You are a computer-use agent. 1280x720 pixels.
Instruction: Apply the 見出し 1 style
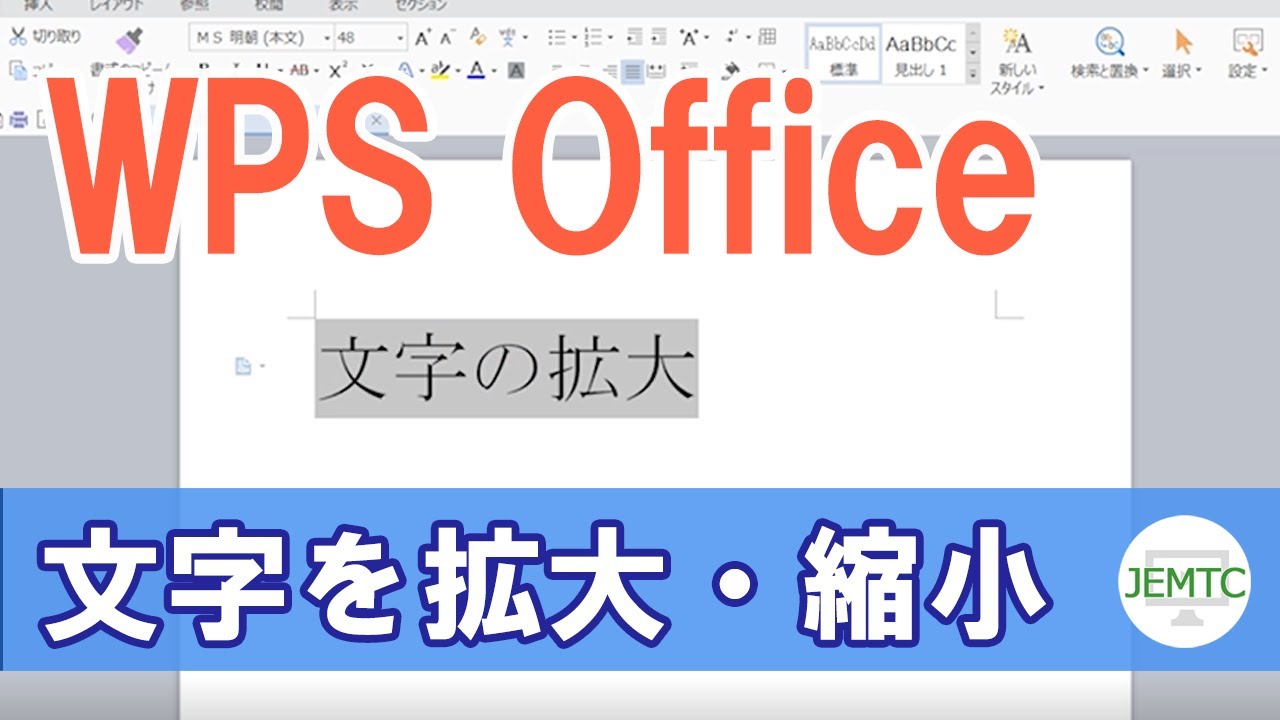tap(921, 53)
